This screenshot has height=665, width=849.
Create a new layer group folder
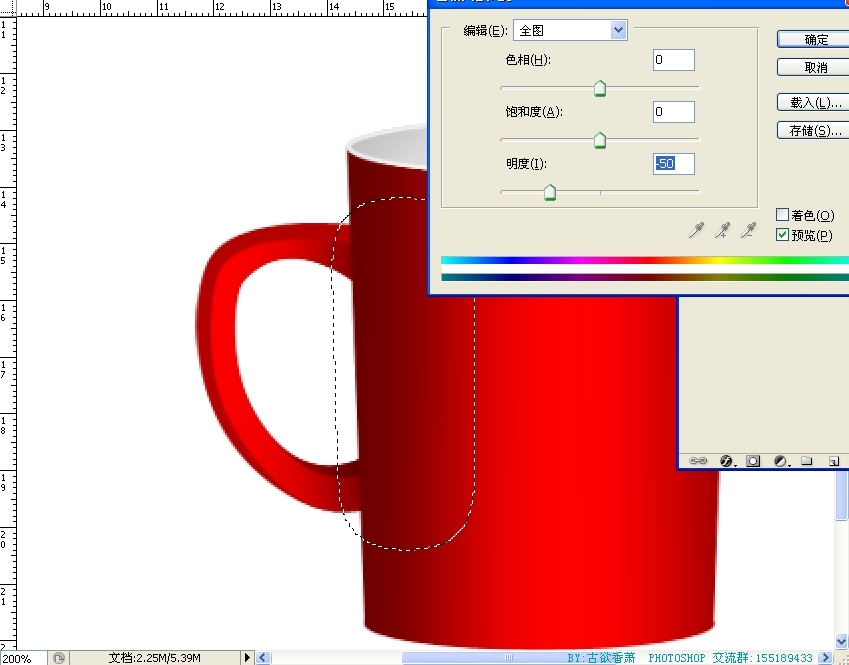click(807, 461)
